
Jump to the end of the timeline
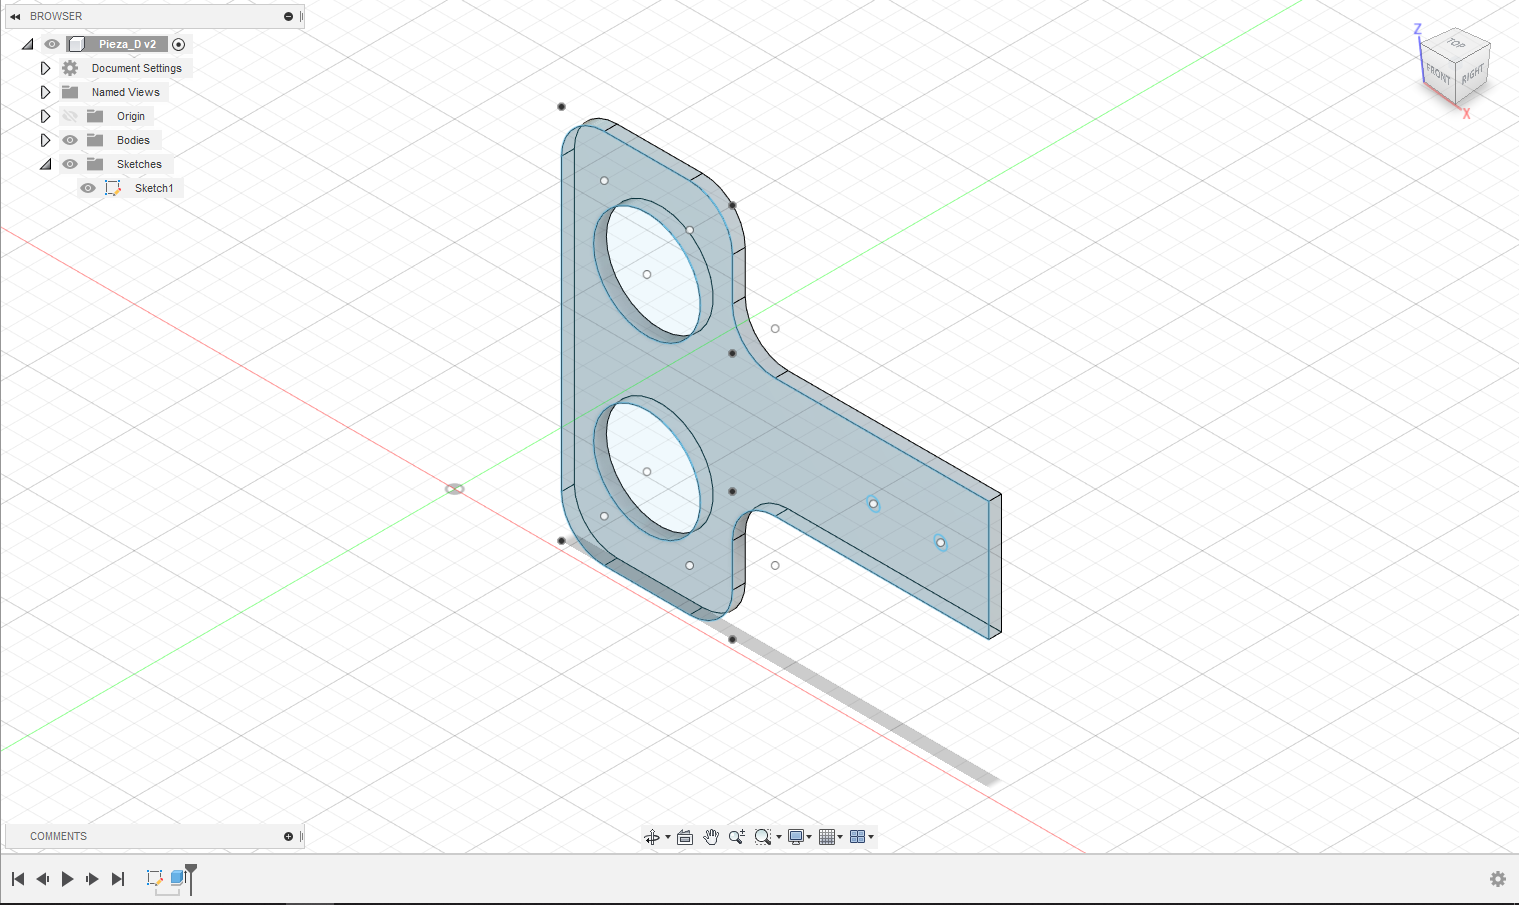[118, 879]
